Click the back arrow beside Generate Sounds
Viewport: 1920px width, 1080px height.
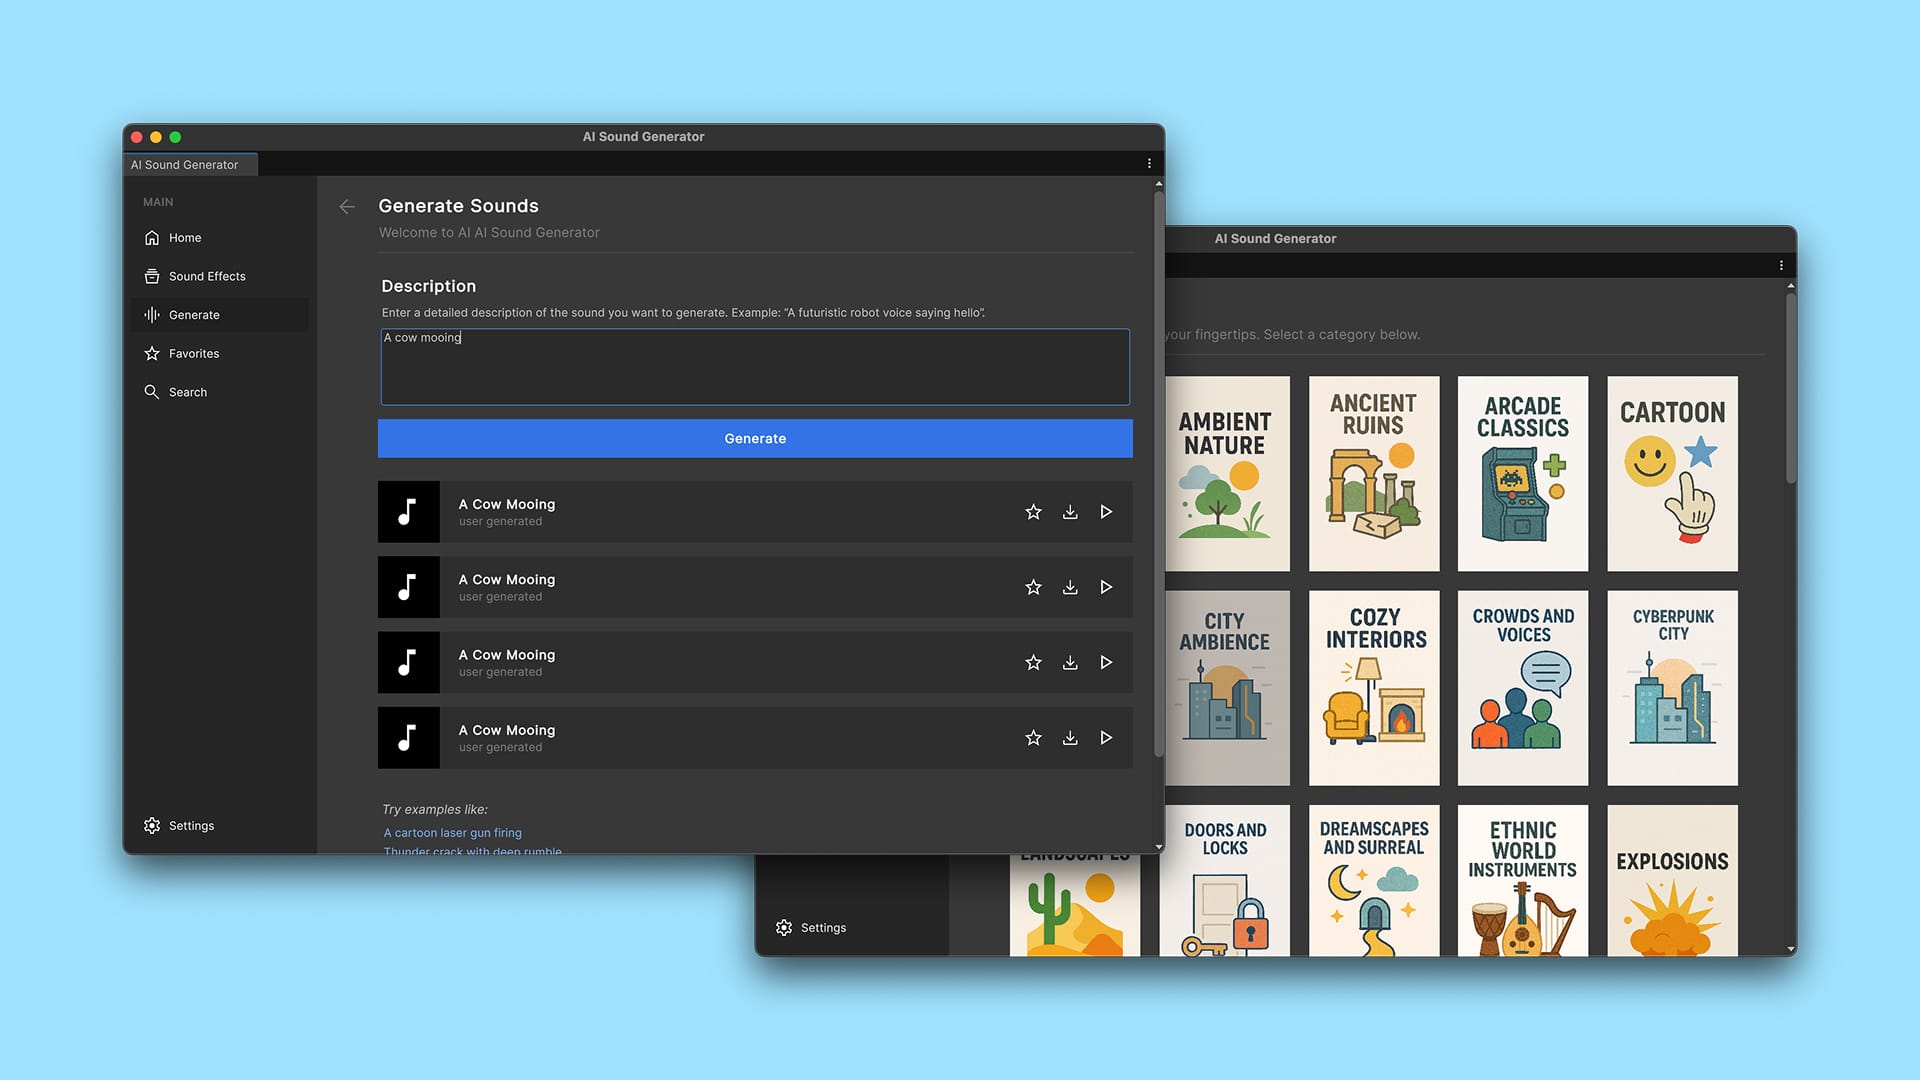click(x=347, y=207)
